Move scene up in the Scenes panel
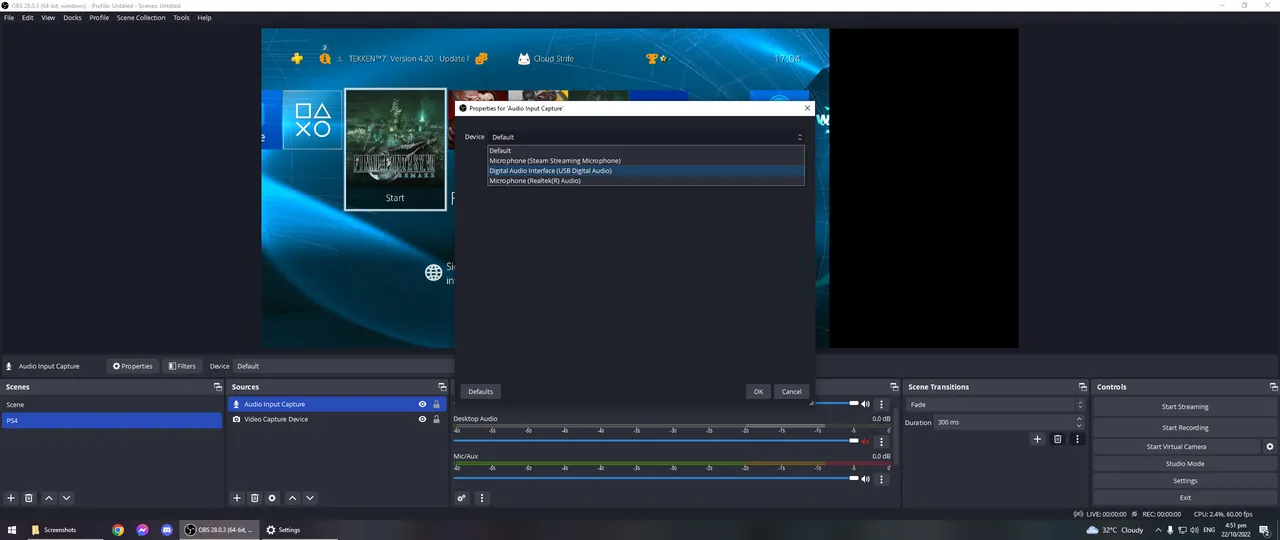Viewport: 1280px width, 540px height. [x=49, y=498]
